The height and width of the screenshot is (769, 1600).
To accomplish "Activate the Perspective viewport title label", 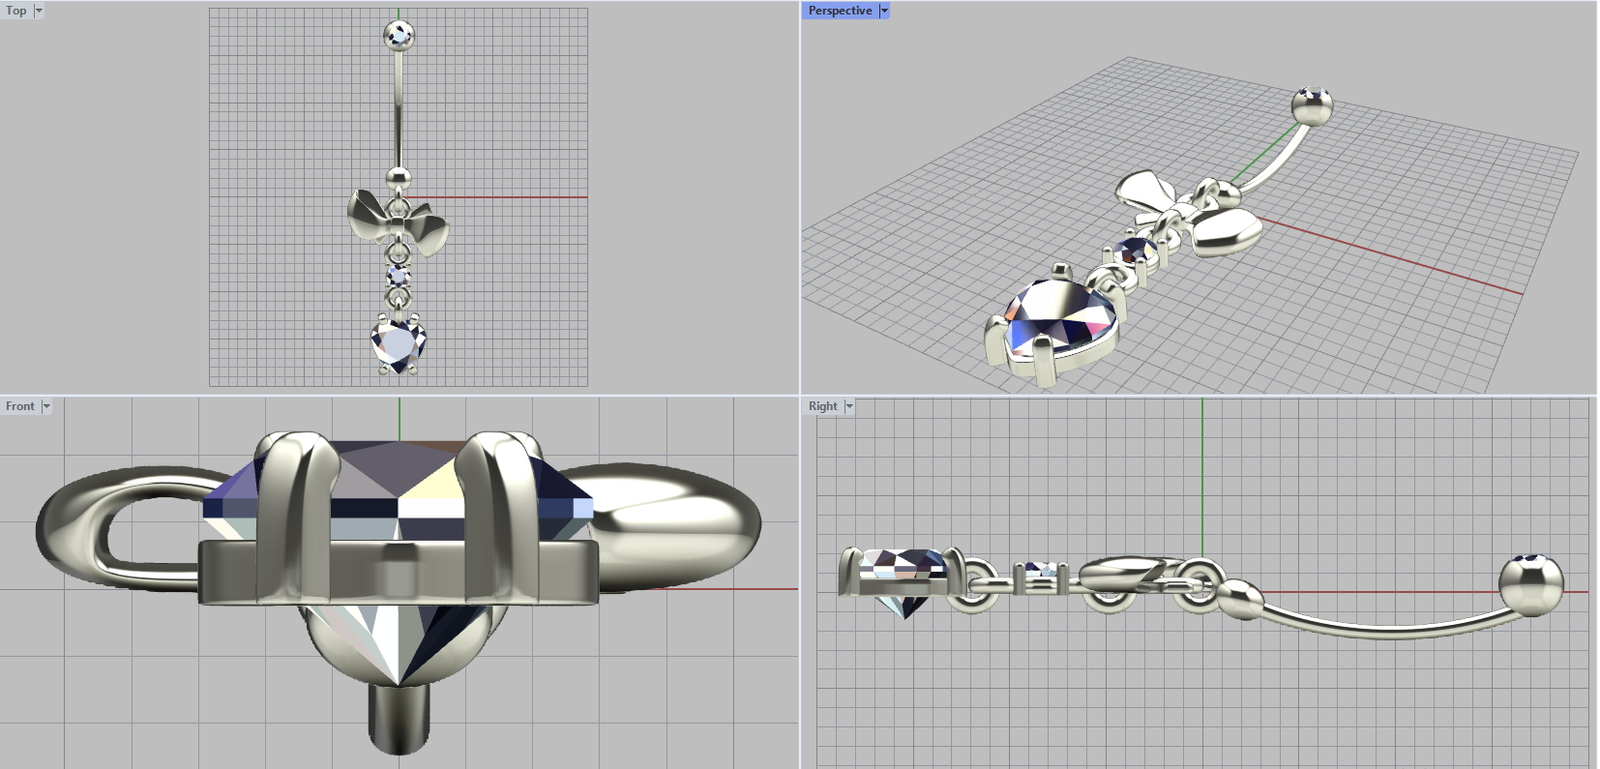I will coord(840,11).
